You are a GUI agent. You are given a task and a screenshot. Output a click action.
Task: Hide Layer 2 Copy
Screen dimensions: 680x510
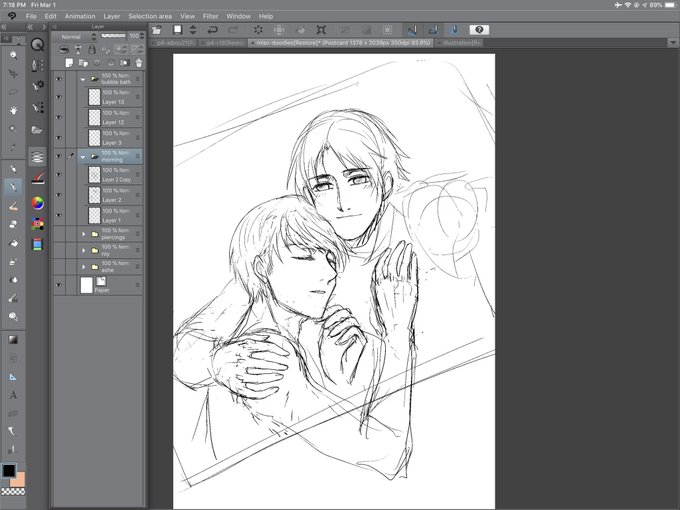click(x=59, y=175)
